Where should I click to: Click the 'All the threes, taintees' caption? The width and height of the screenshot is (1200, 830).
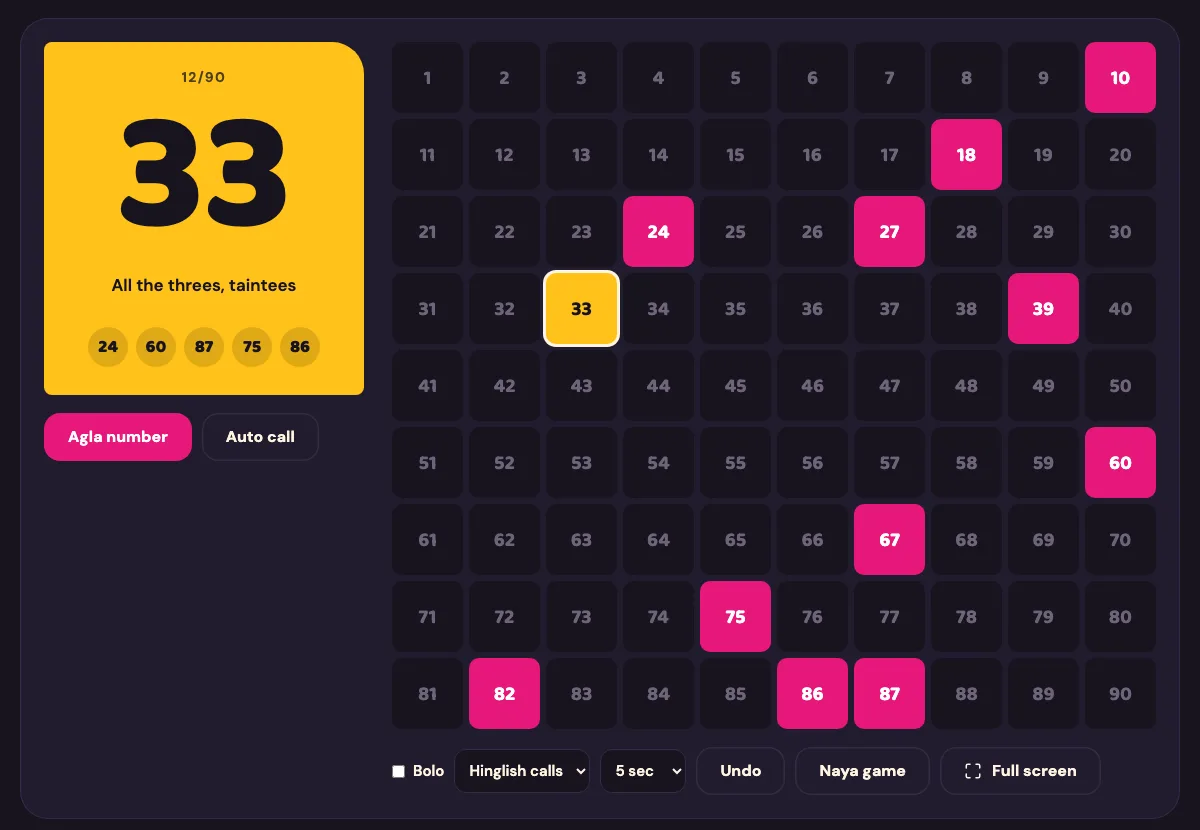pos(204,285)
